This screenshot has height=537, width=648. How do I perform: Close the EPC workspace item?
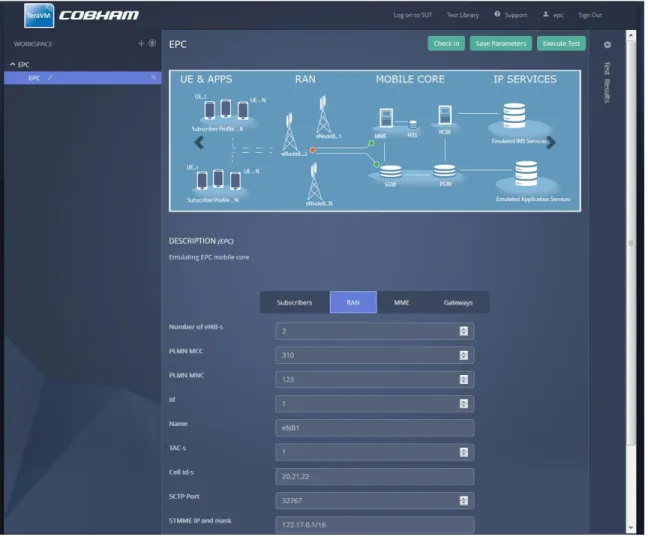click(x=153, y=77)
